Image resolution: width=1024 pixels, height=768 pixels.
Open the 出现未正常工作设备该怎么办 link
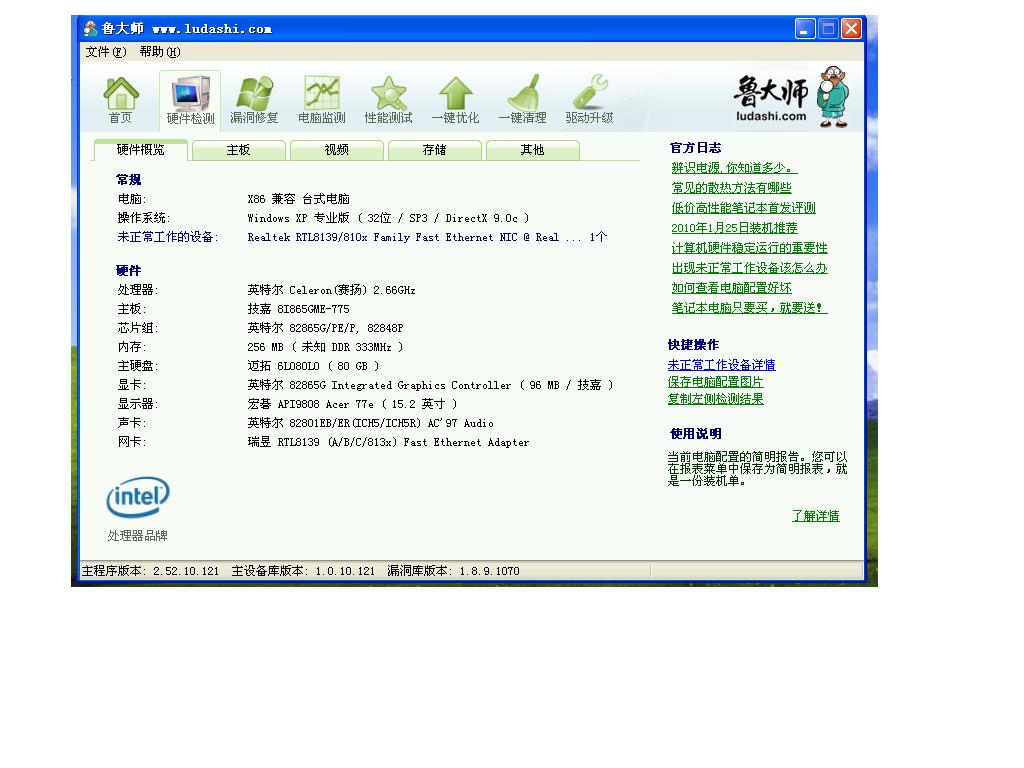(x=749, y=268)
